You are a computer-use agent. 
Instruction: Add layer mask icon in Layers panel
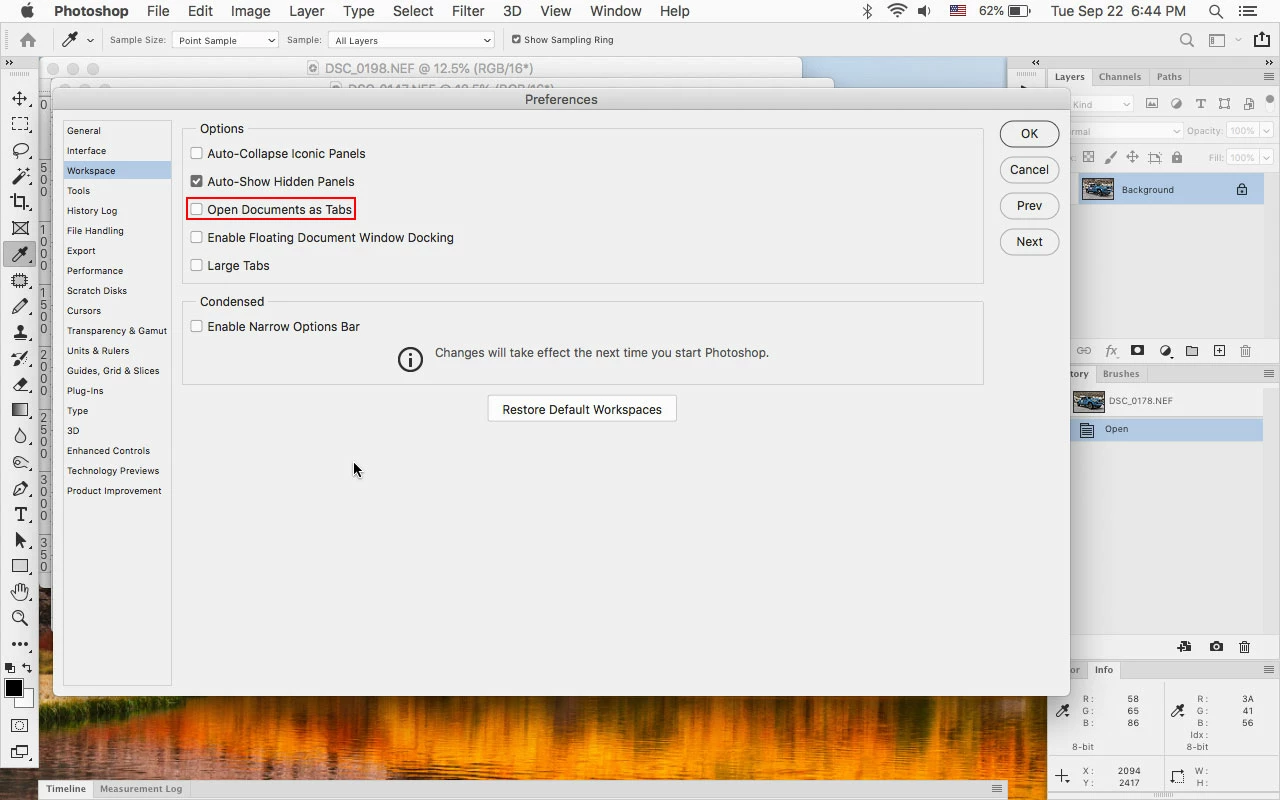(1137, 351)
